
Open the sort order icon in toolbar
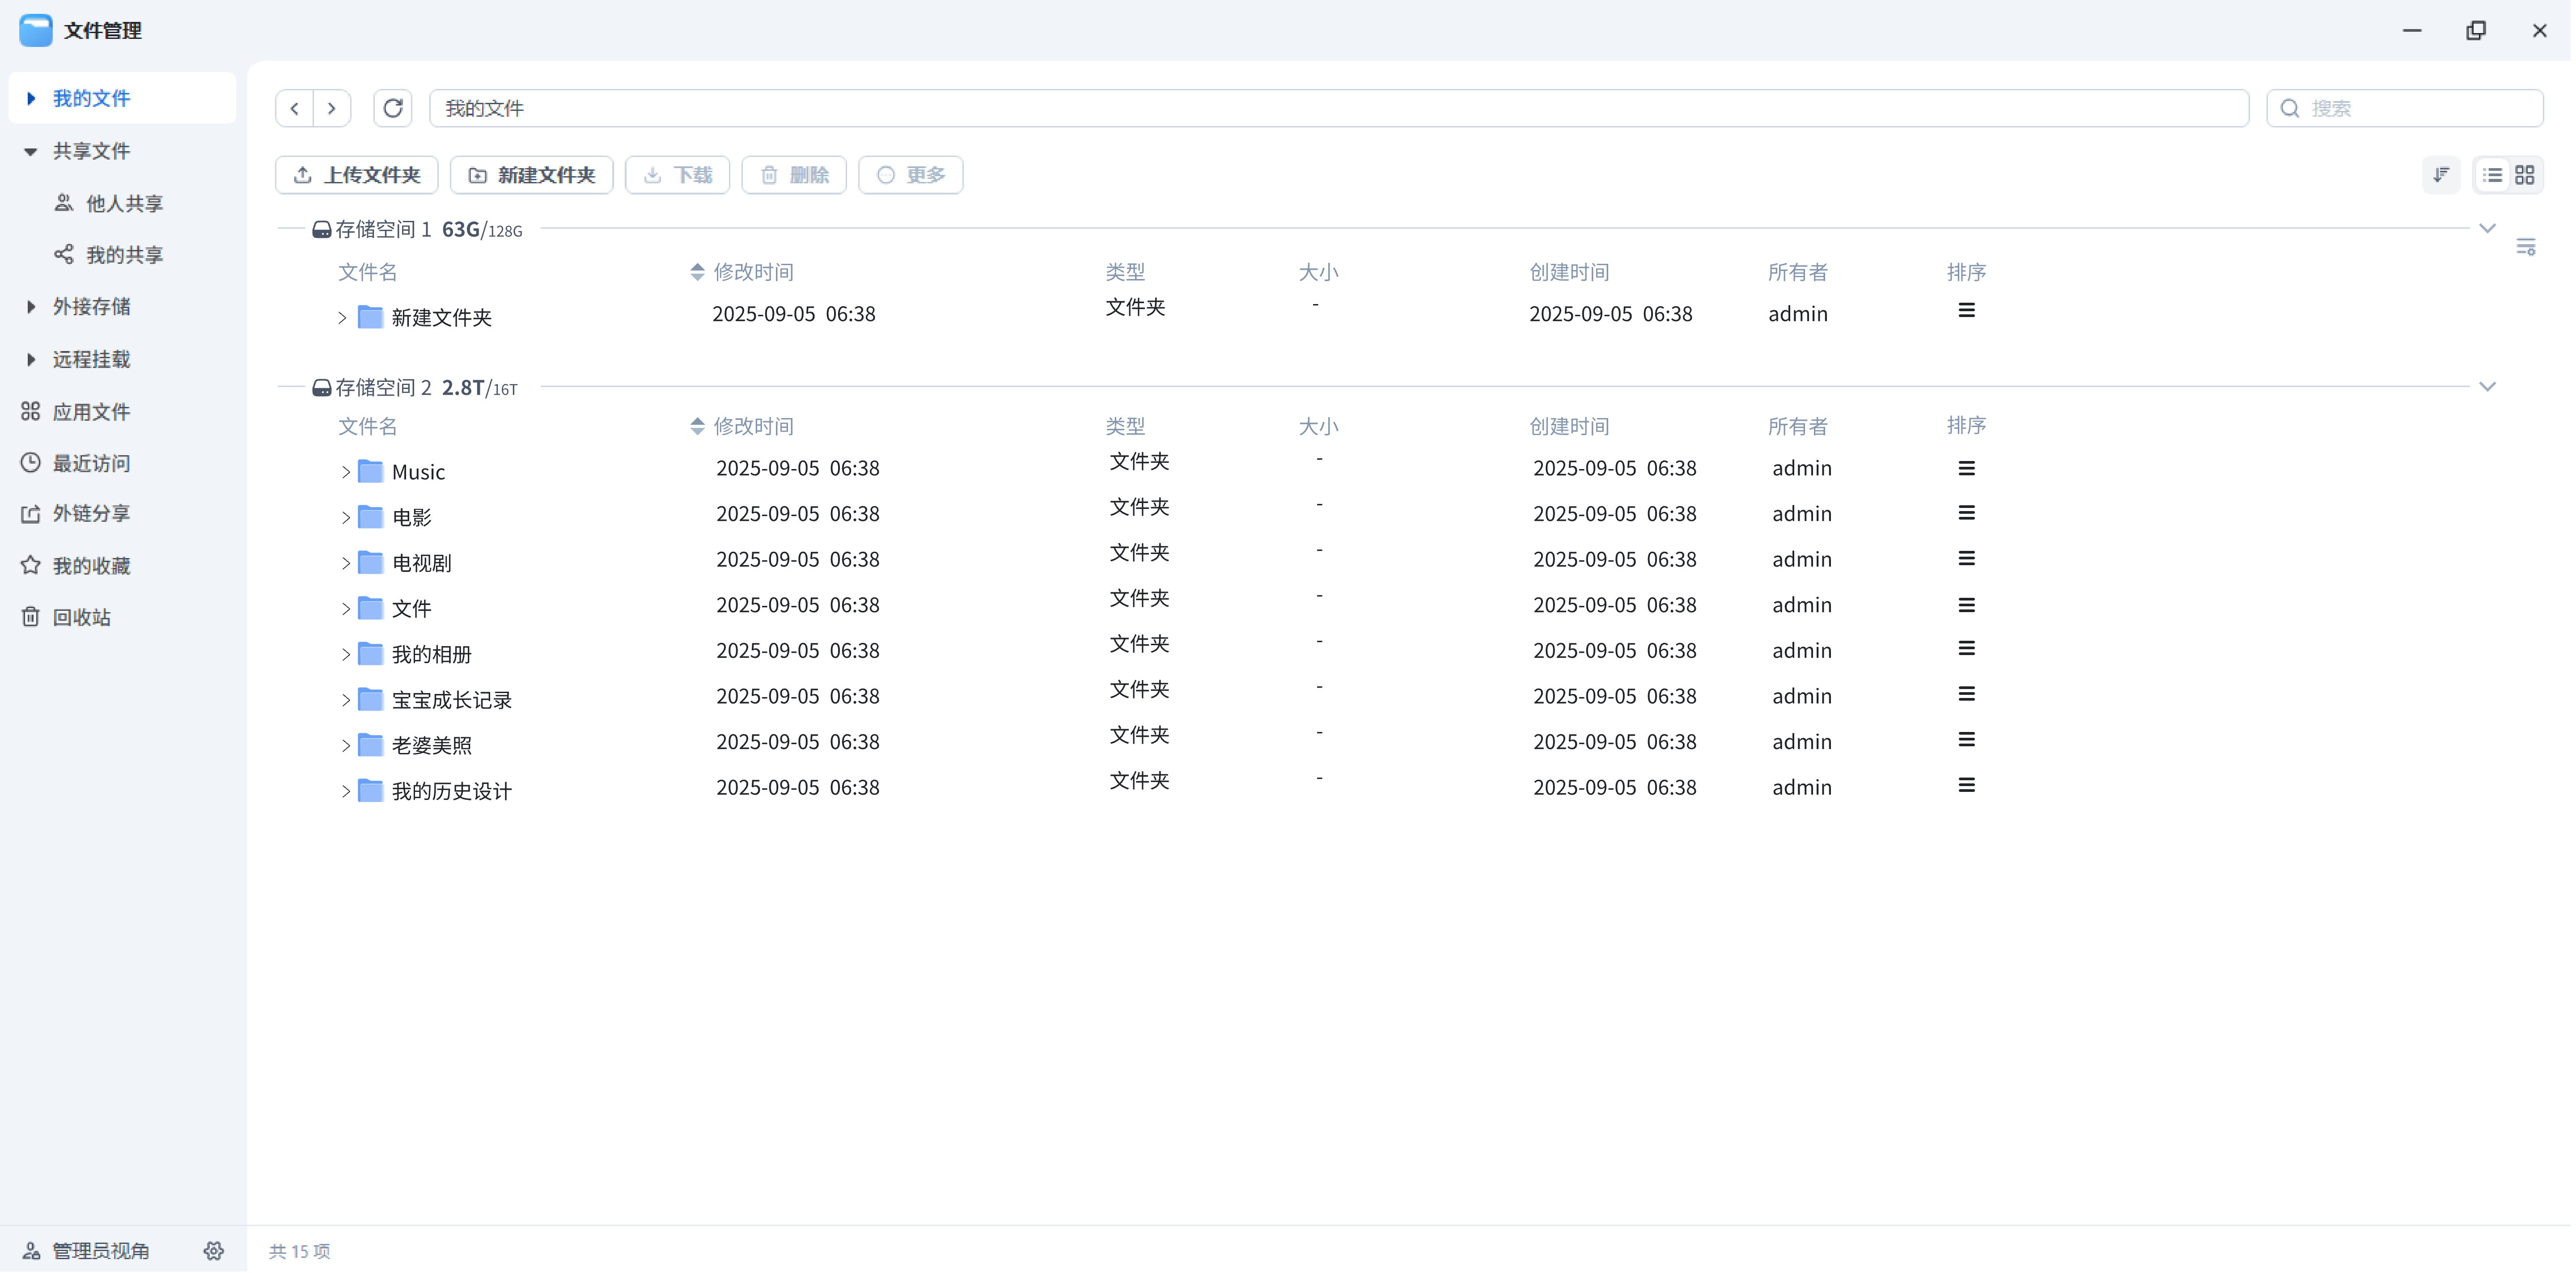coord(2441,175)
